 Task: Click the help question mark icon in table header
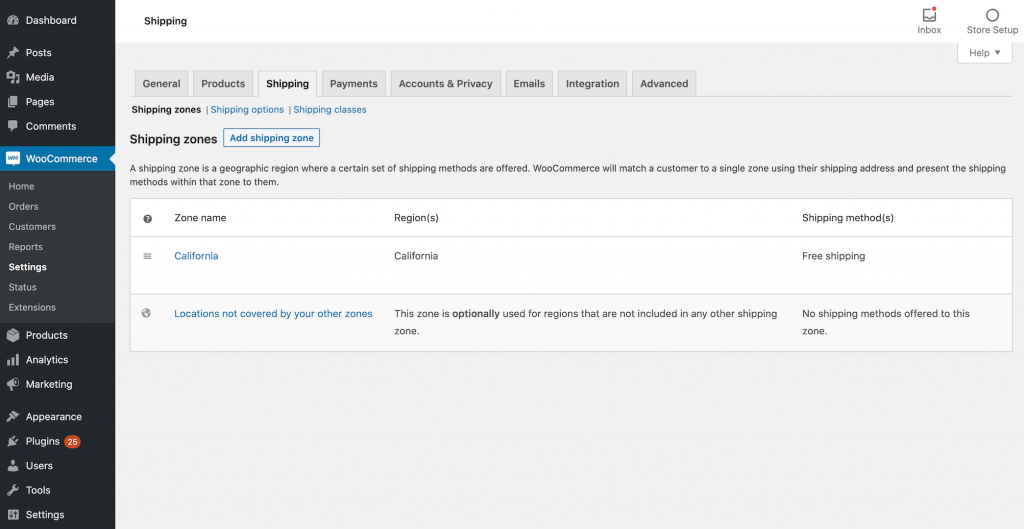(147, 218)
